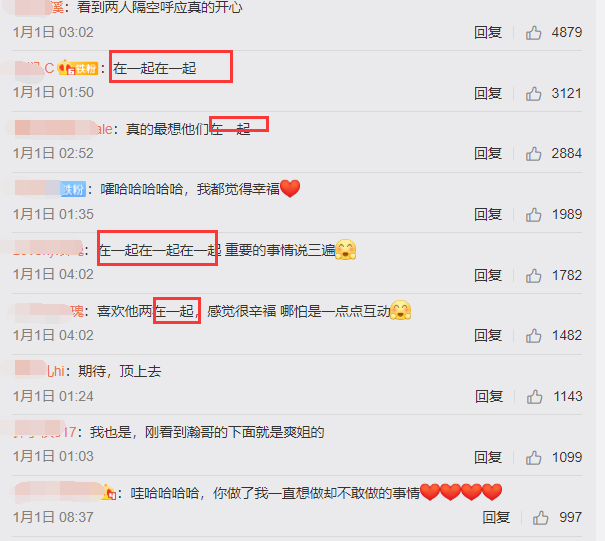Like the 期待，顶上去 comment
The image size is (605, 541).
(x=534, y=397)
